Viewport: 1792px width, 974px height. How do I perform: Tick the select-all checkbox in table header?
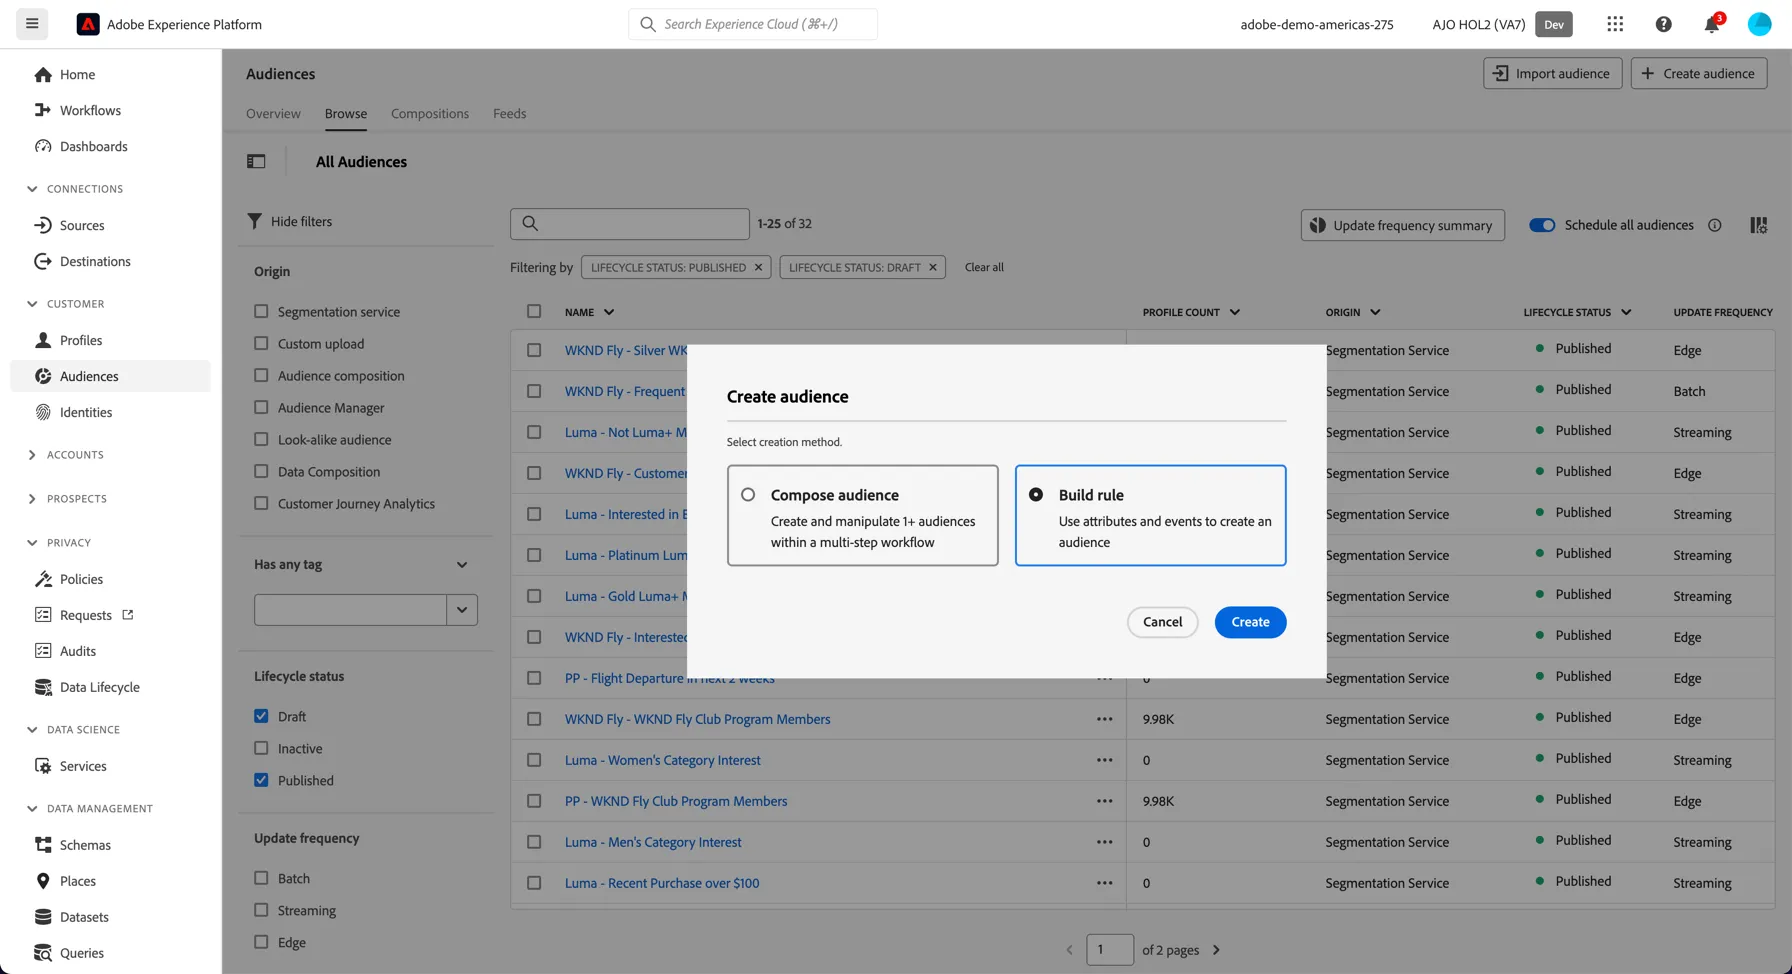click(x=534, y=312)
